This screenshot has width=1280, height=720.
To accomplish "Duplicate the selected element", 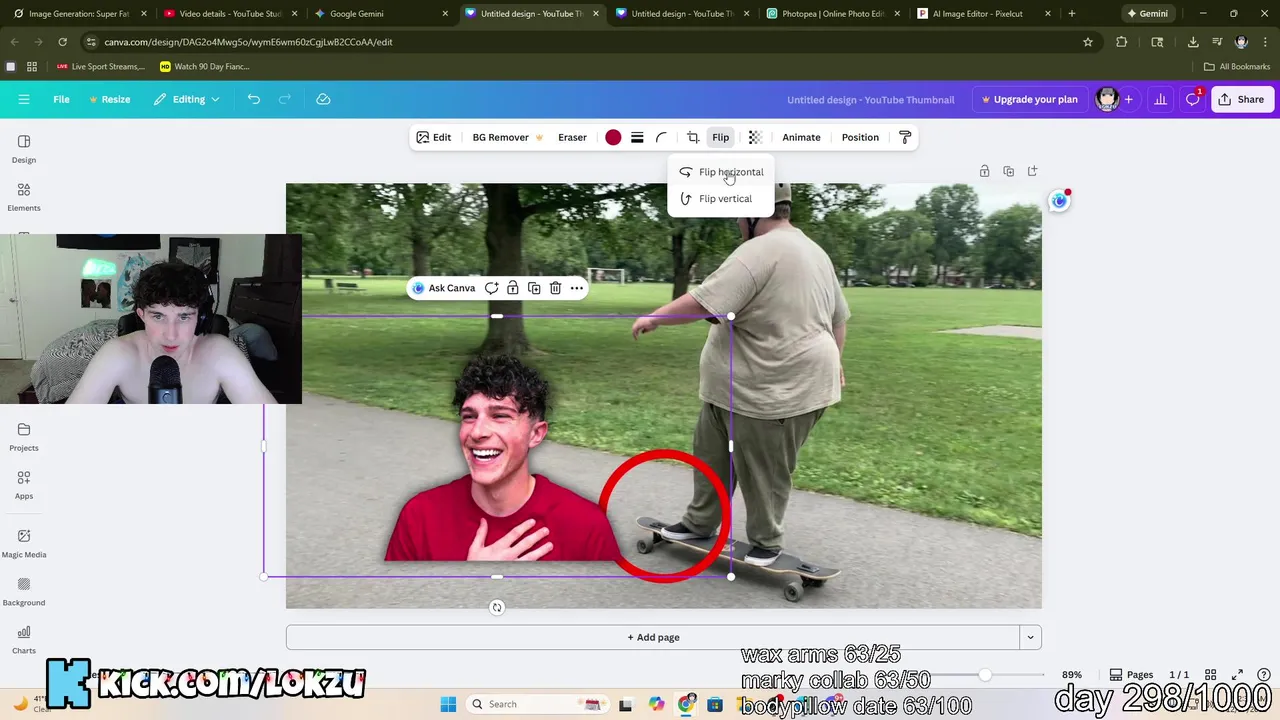I will [x=534, y=288].
